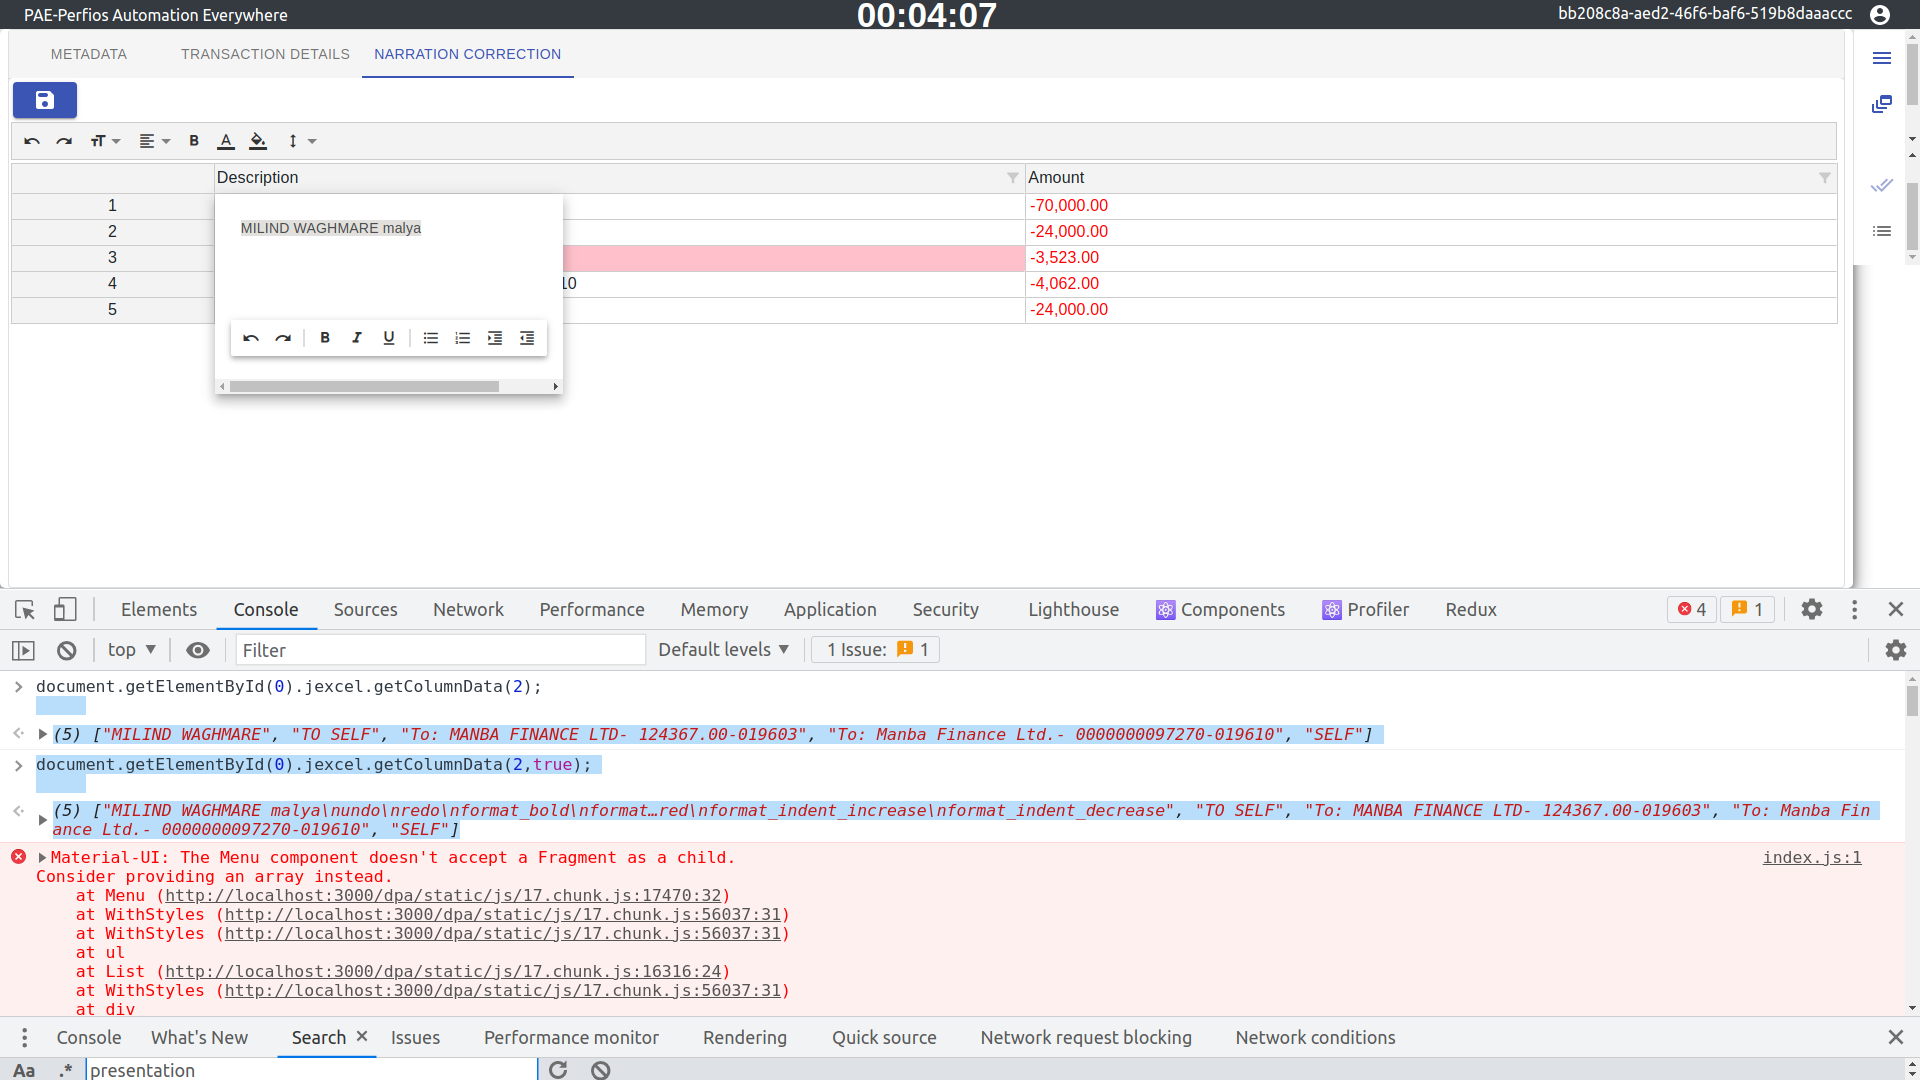This screenshot has width=1920, height=1080.
Task: Click the font size icon in the toolbar
Action: point(100,141)
